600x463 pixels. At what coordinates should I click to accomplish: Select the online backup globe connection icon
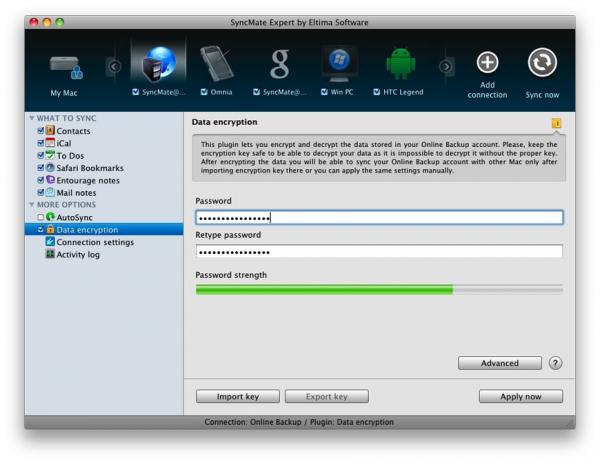[x=159, y=64]
